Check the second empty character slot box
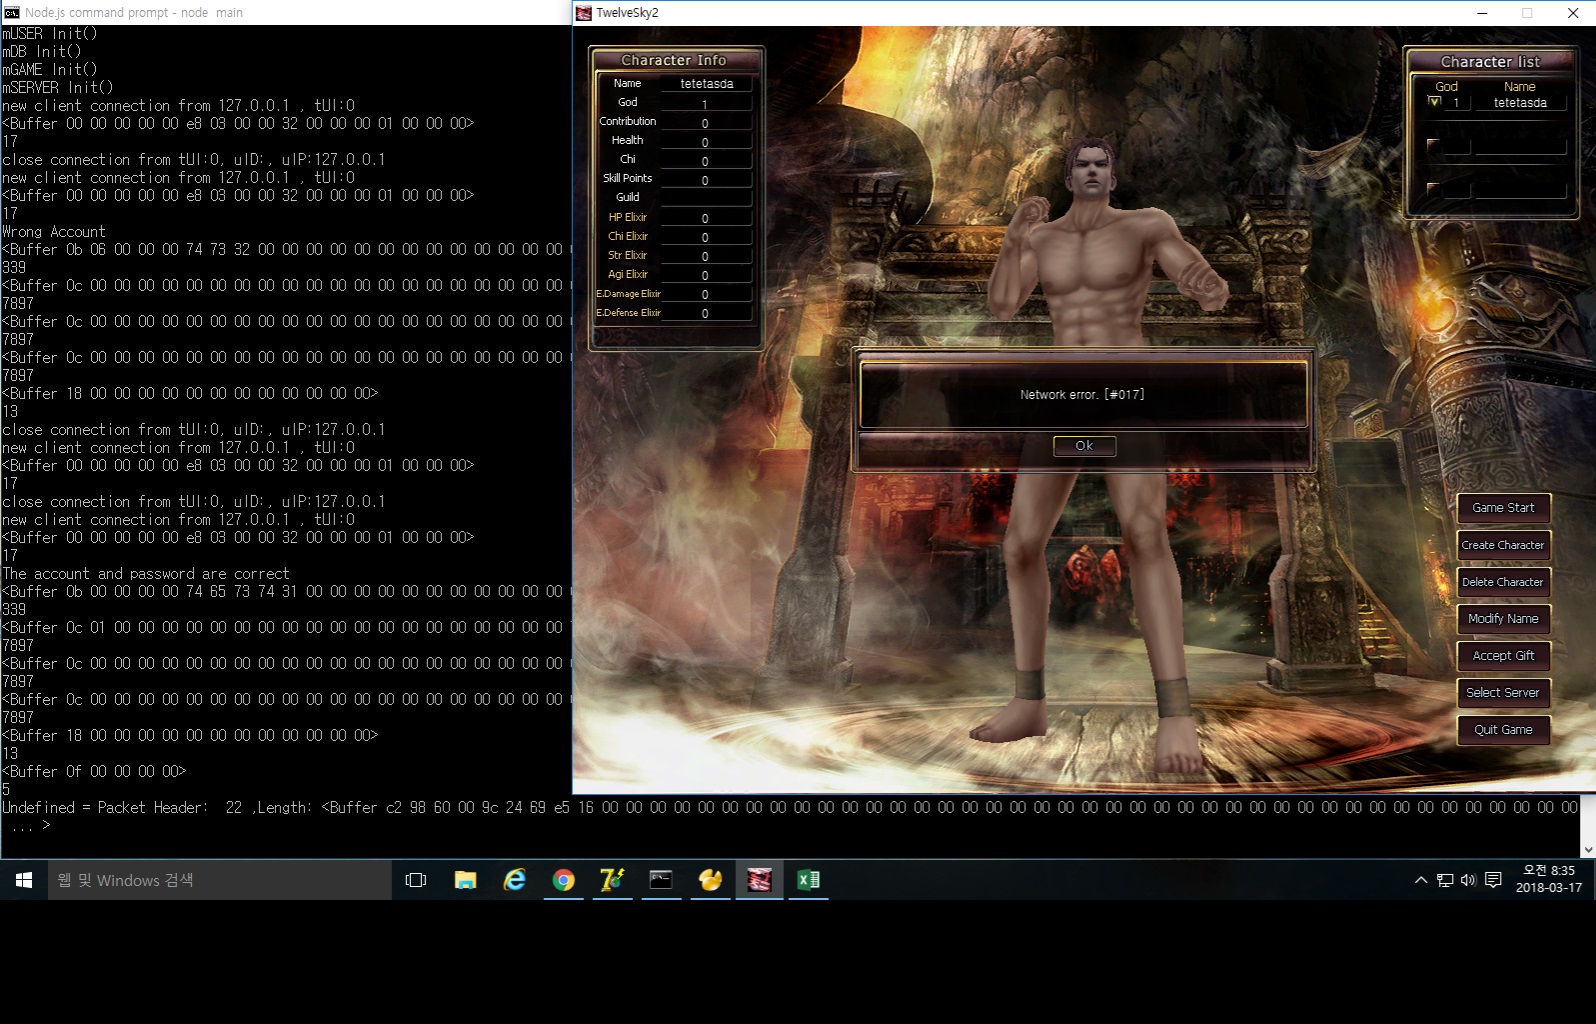1596x1024 pixels. 1433,146
